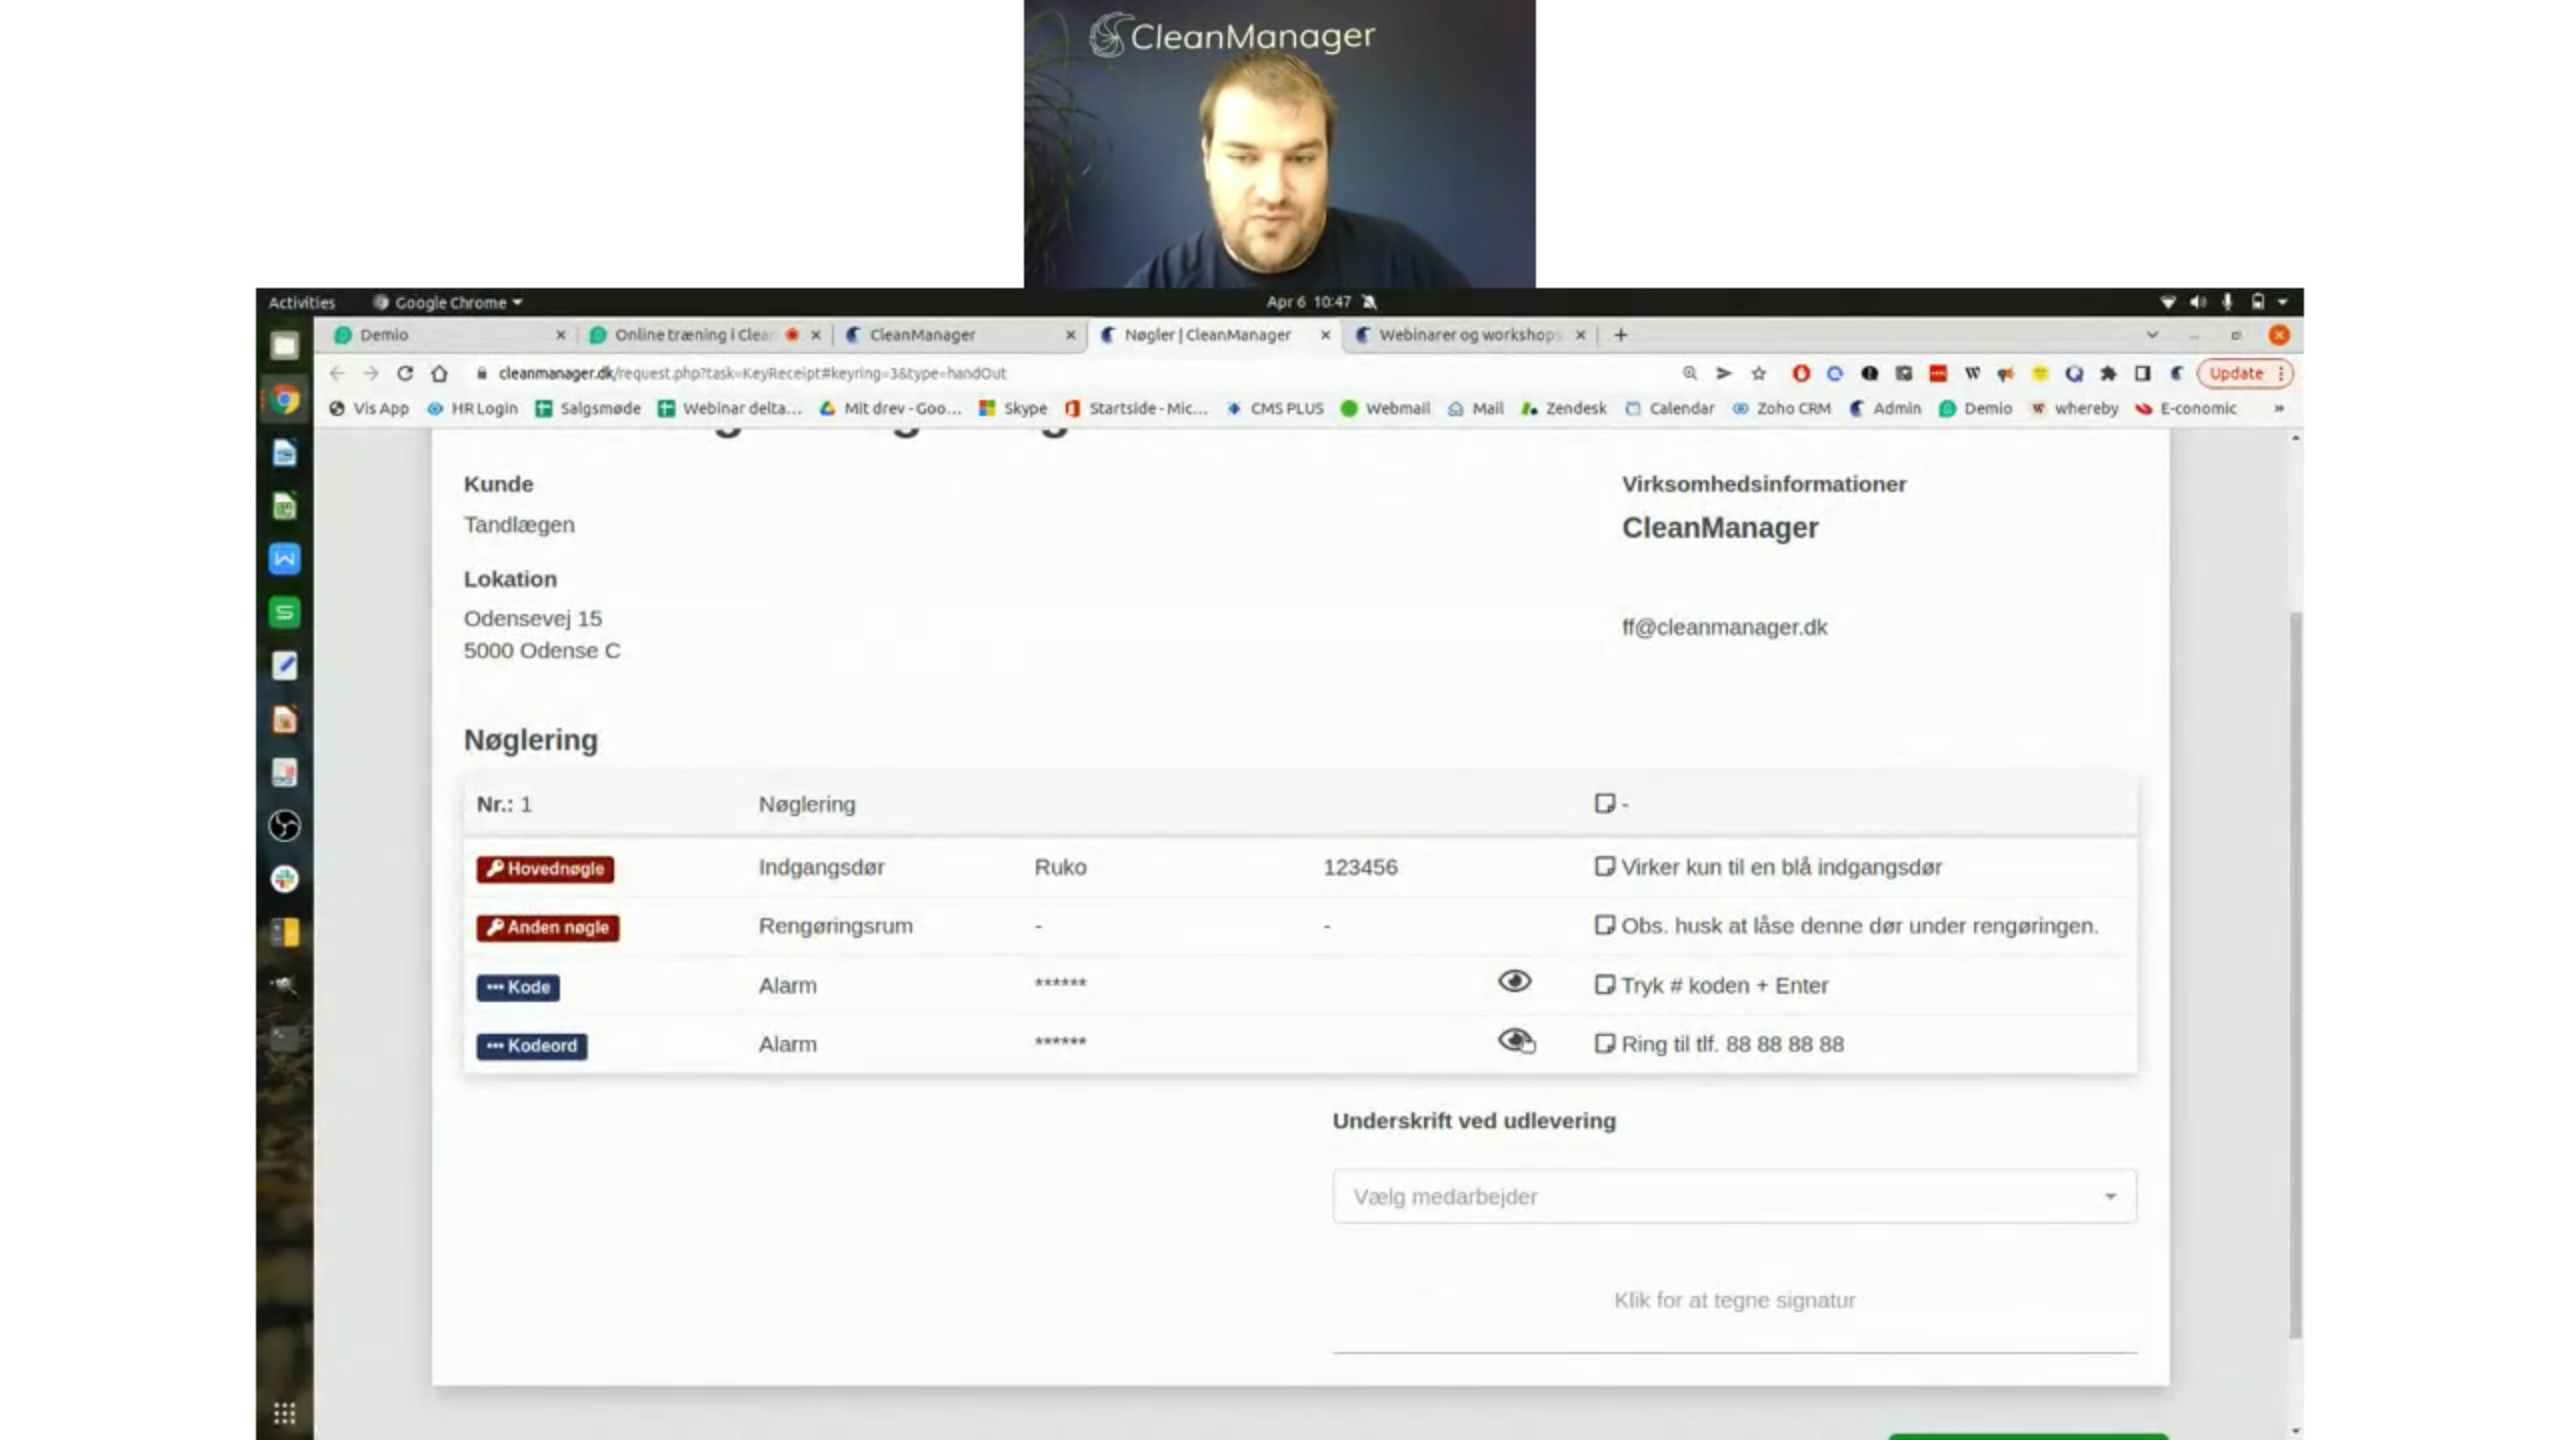
Task: Click the Hovednøgle key badge
Action: tap(545, 868)
